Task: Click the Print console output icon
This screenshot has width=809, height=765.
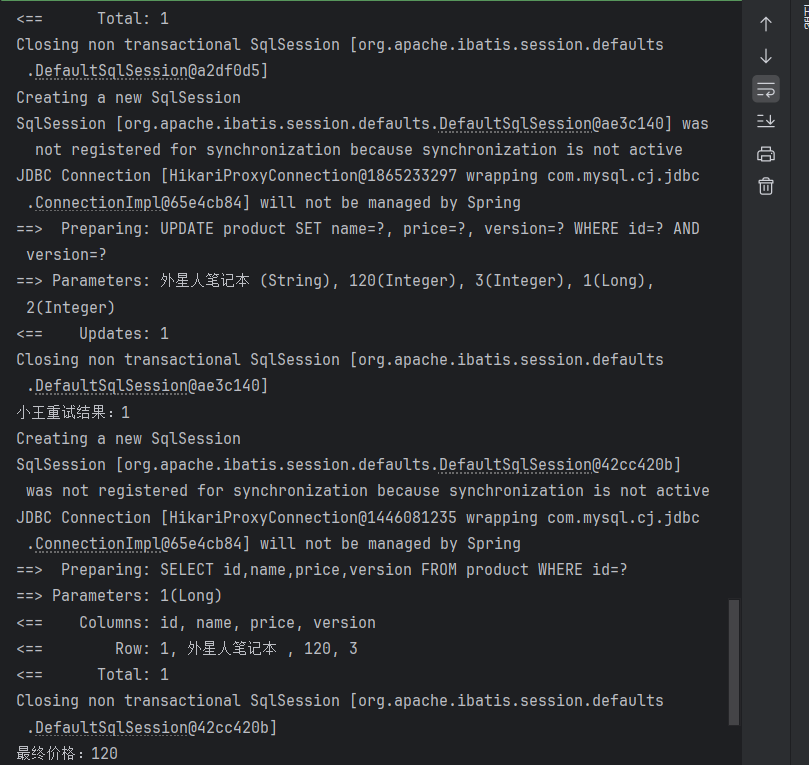Action: click(x=766, y=154)
